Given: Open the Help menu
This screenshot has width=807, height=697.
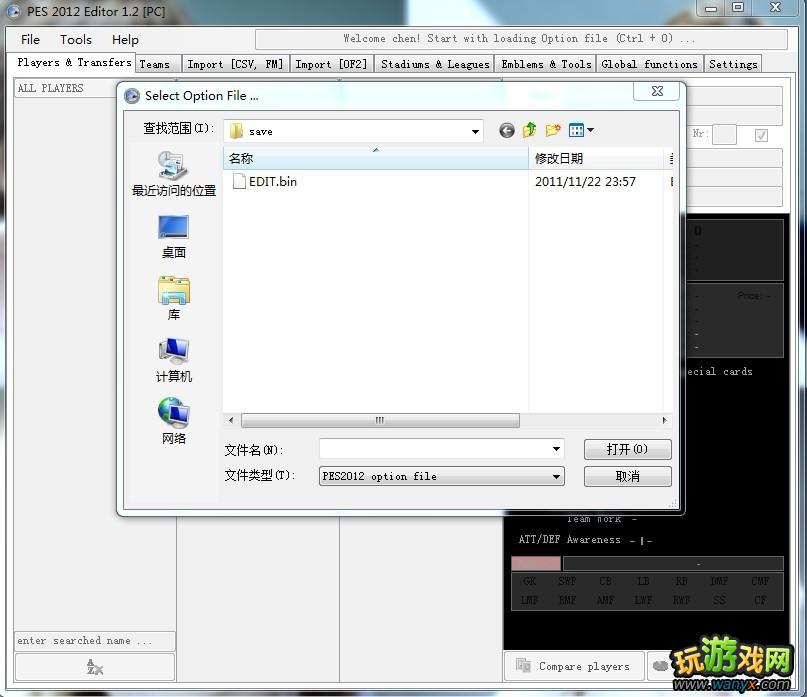Looking at the screenshot, I should (x=125, y=40).
